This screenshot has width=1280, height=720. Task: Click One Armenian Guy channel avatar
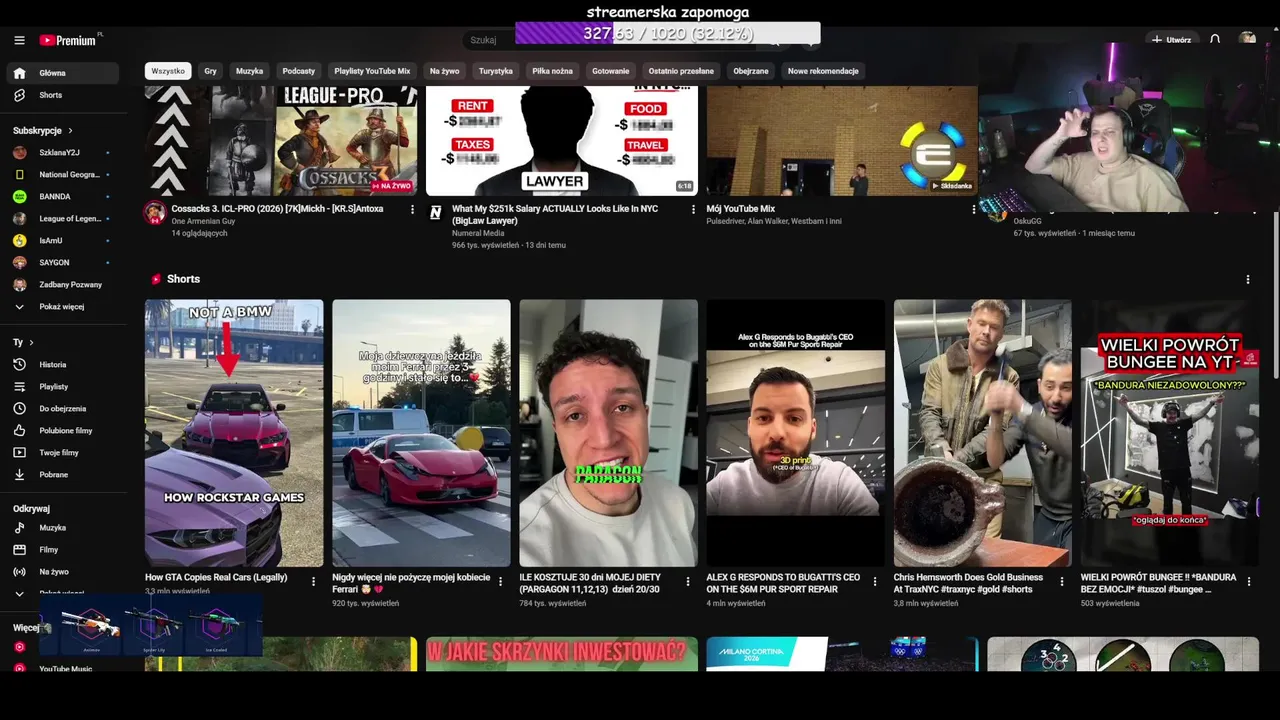point(155,213)
